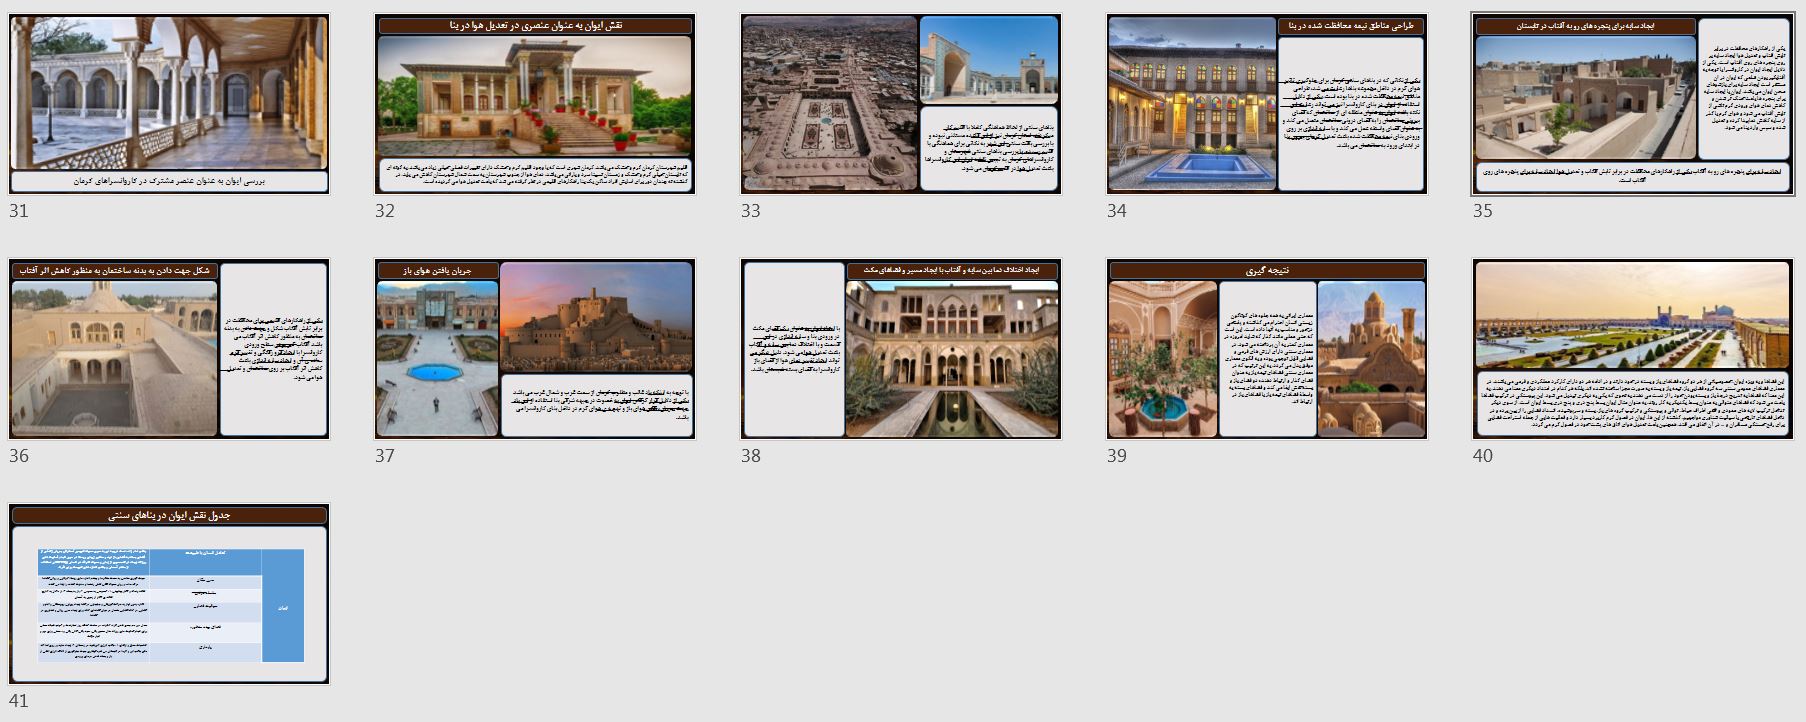This screenshot has width=1806, height=722.
Task: Click the desert citadel sunset photo in slide 37
Action: click(596, 316)
